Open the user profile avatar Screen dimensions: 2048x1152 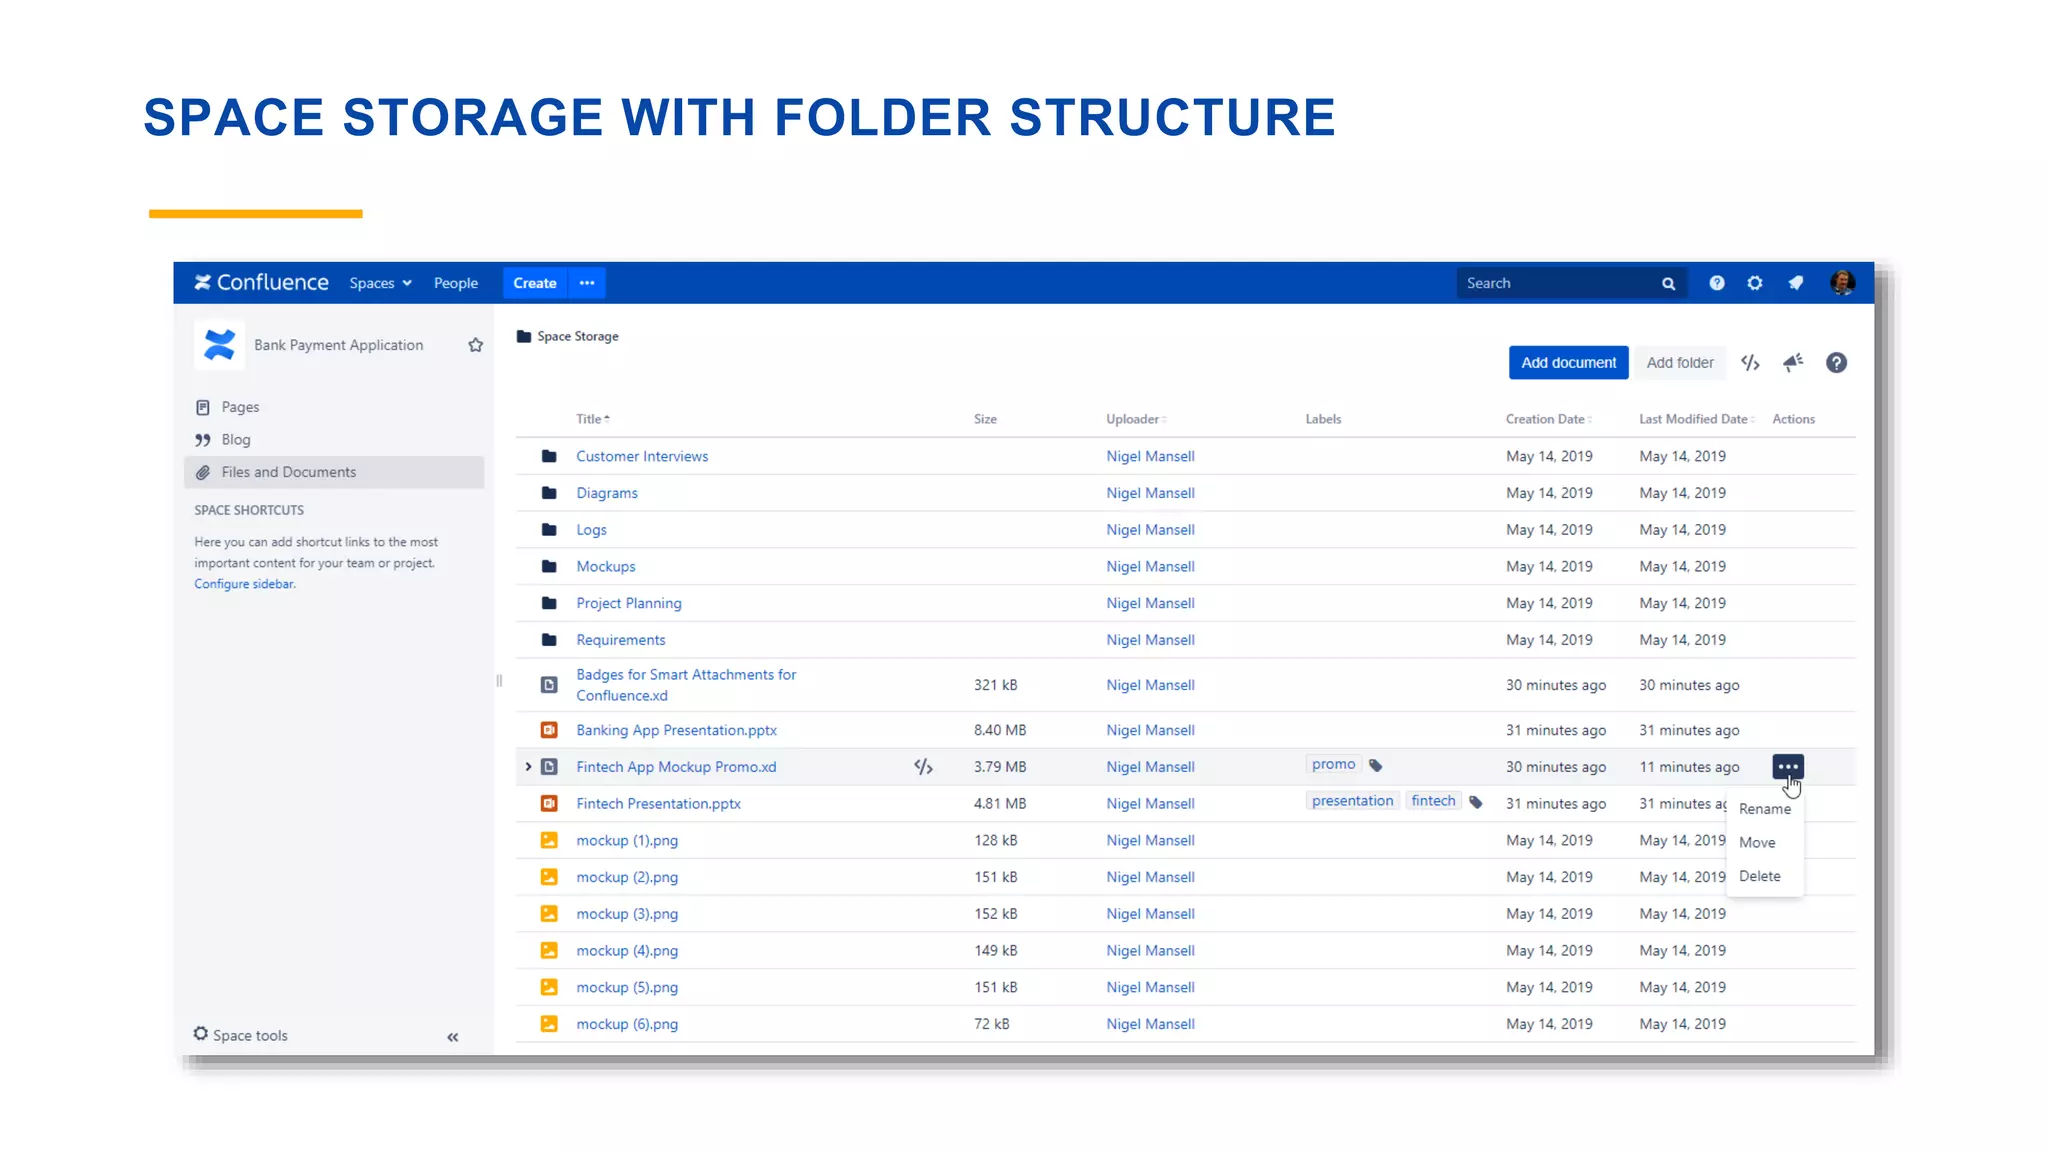coord(1842,283)
